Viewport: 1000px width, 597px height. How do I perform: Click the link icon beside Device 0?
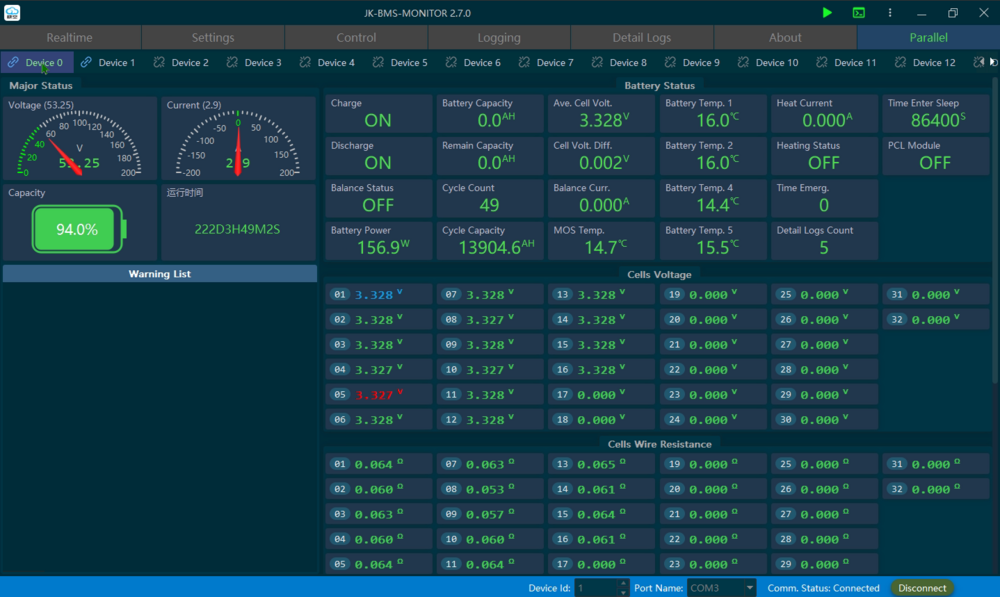click(13, 62)
